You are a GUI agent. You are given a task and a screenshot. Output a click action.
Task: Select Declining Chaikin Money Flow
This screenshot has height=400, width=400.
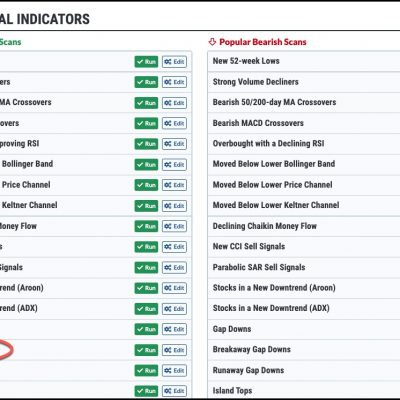coord(265,226)
